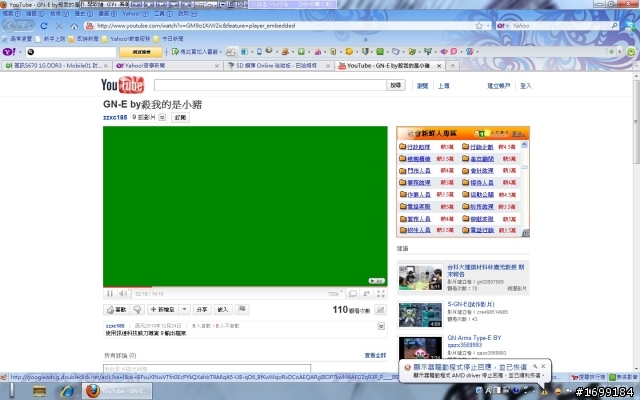The height and width of the screenshot is (400, 640).
Task: Click the browser stop loading icon
Action: tap(59, 26)
